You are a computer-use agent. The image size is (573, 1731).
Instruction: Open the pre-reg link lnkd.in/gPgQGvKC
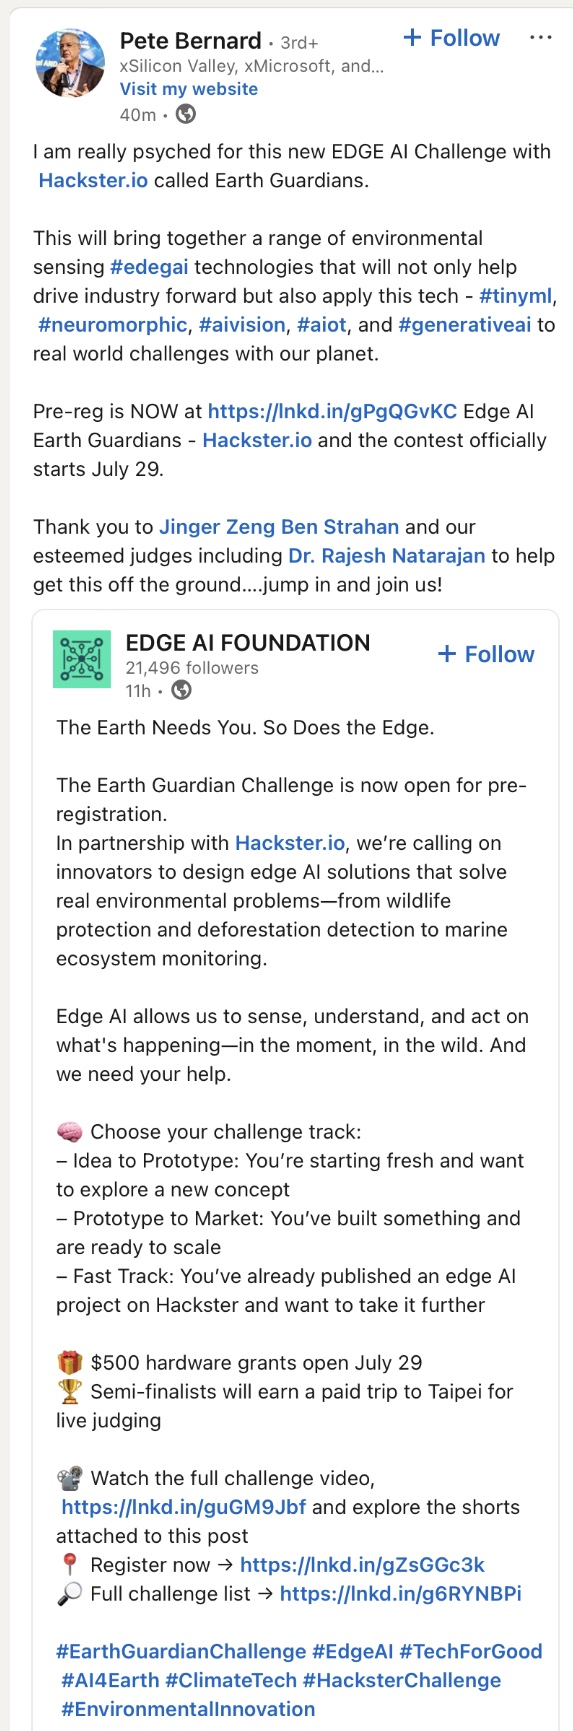[333, 411]
